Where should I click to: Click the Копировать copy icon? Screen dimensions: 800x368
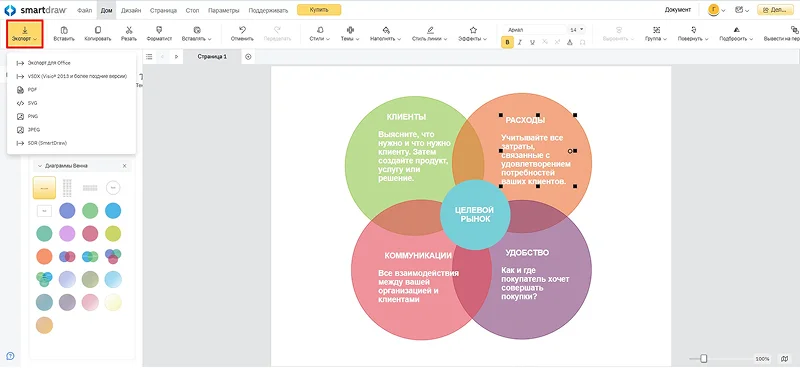[x=98, y=30]
